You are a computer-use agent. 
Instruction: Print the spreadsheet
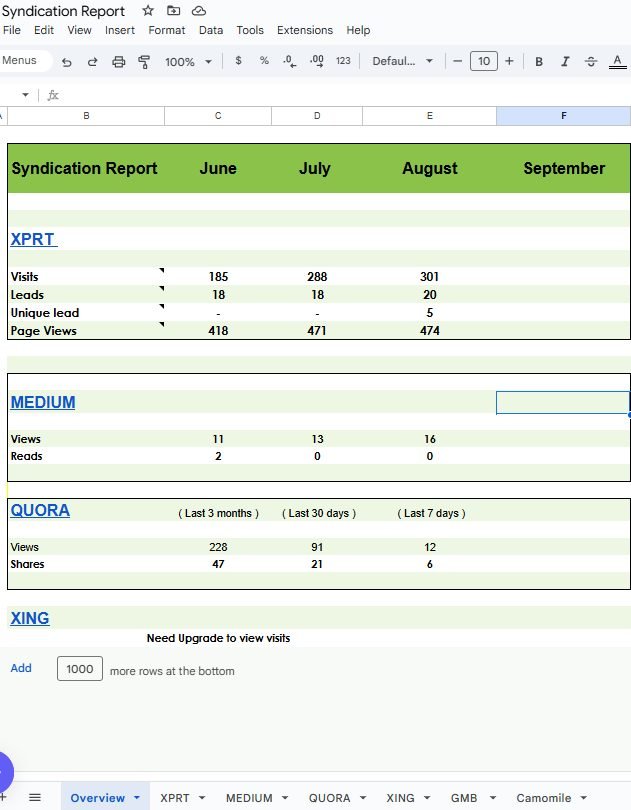click(118, 62)
